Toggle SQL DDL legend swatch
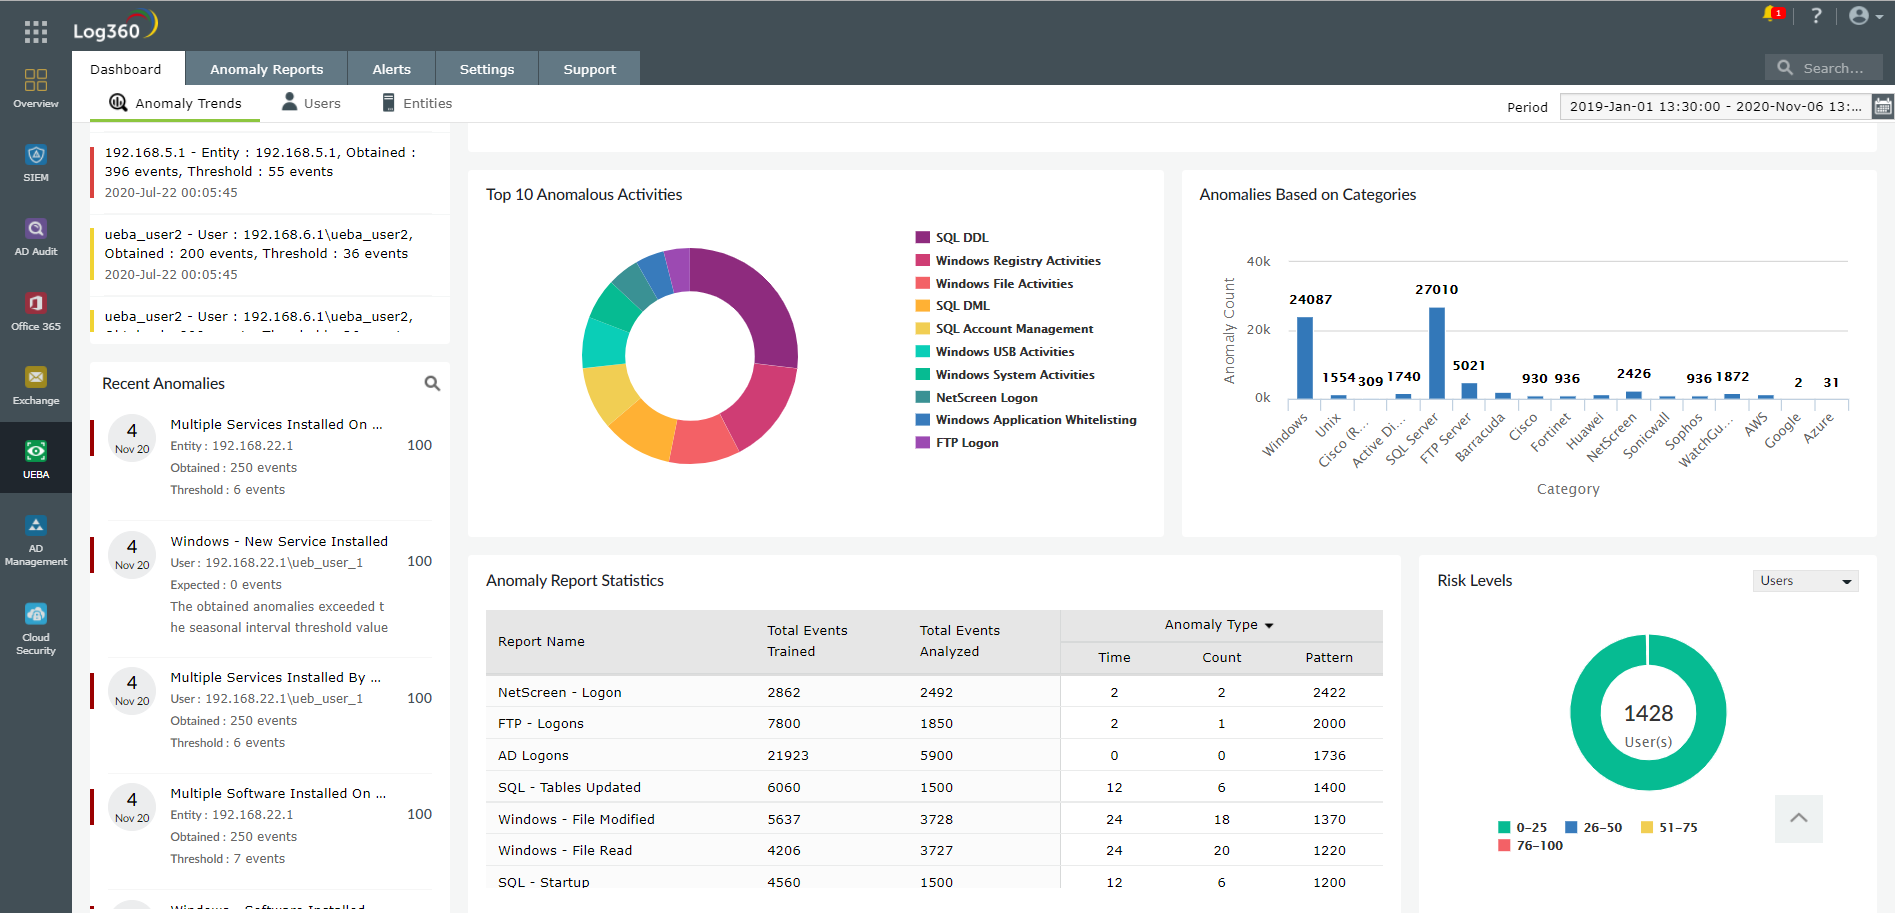Viewport: 1895px width, 913px height. 923,237
